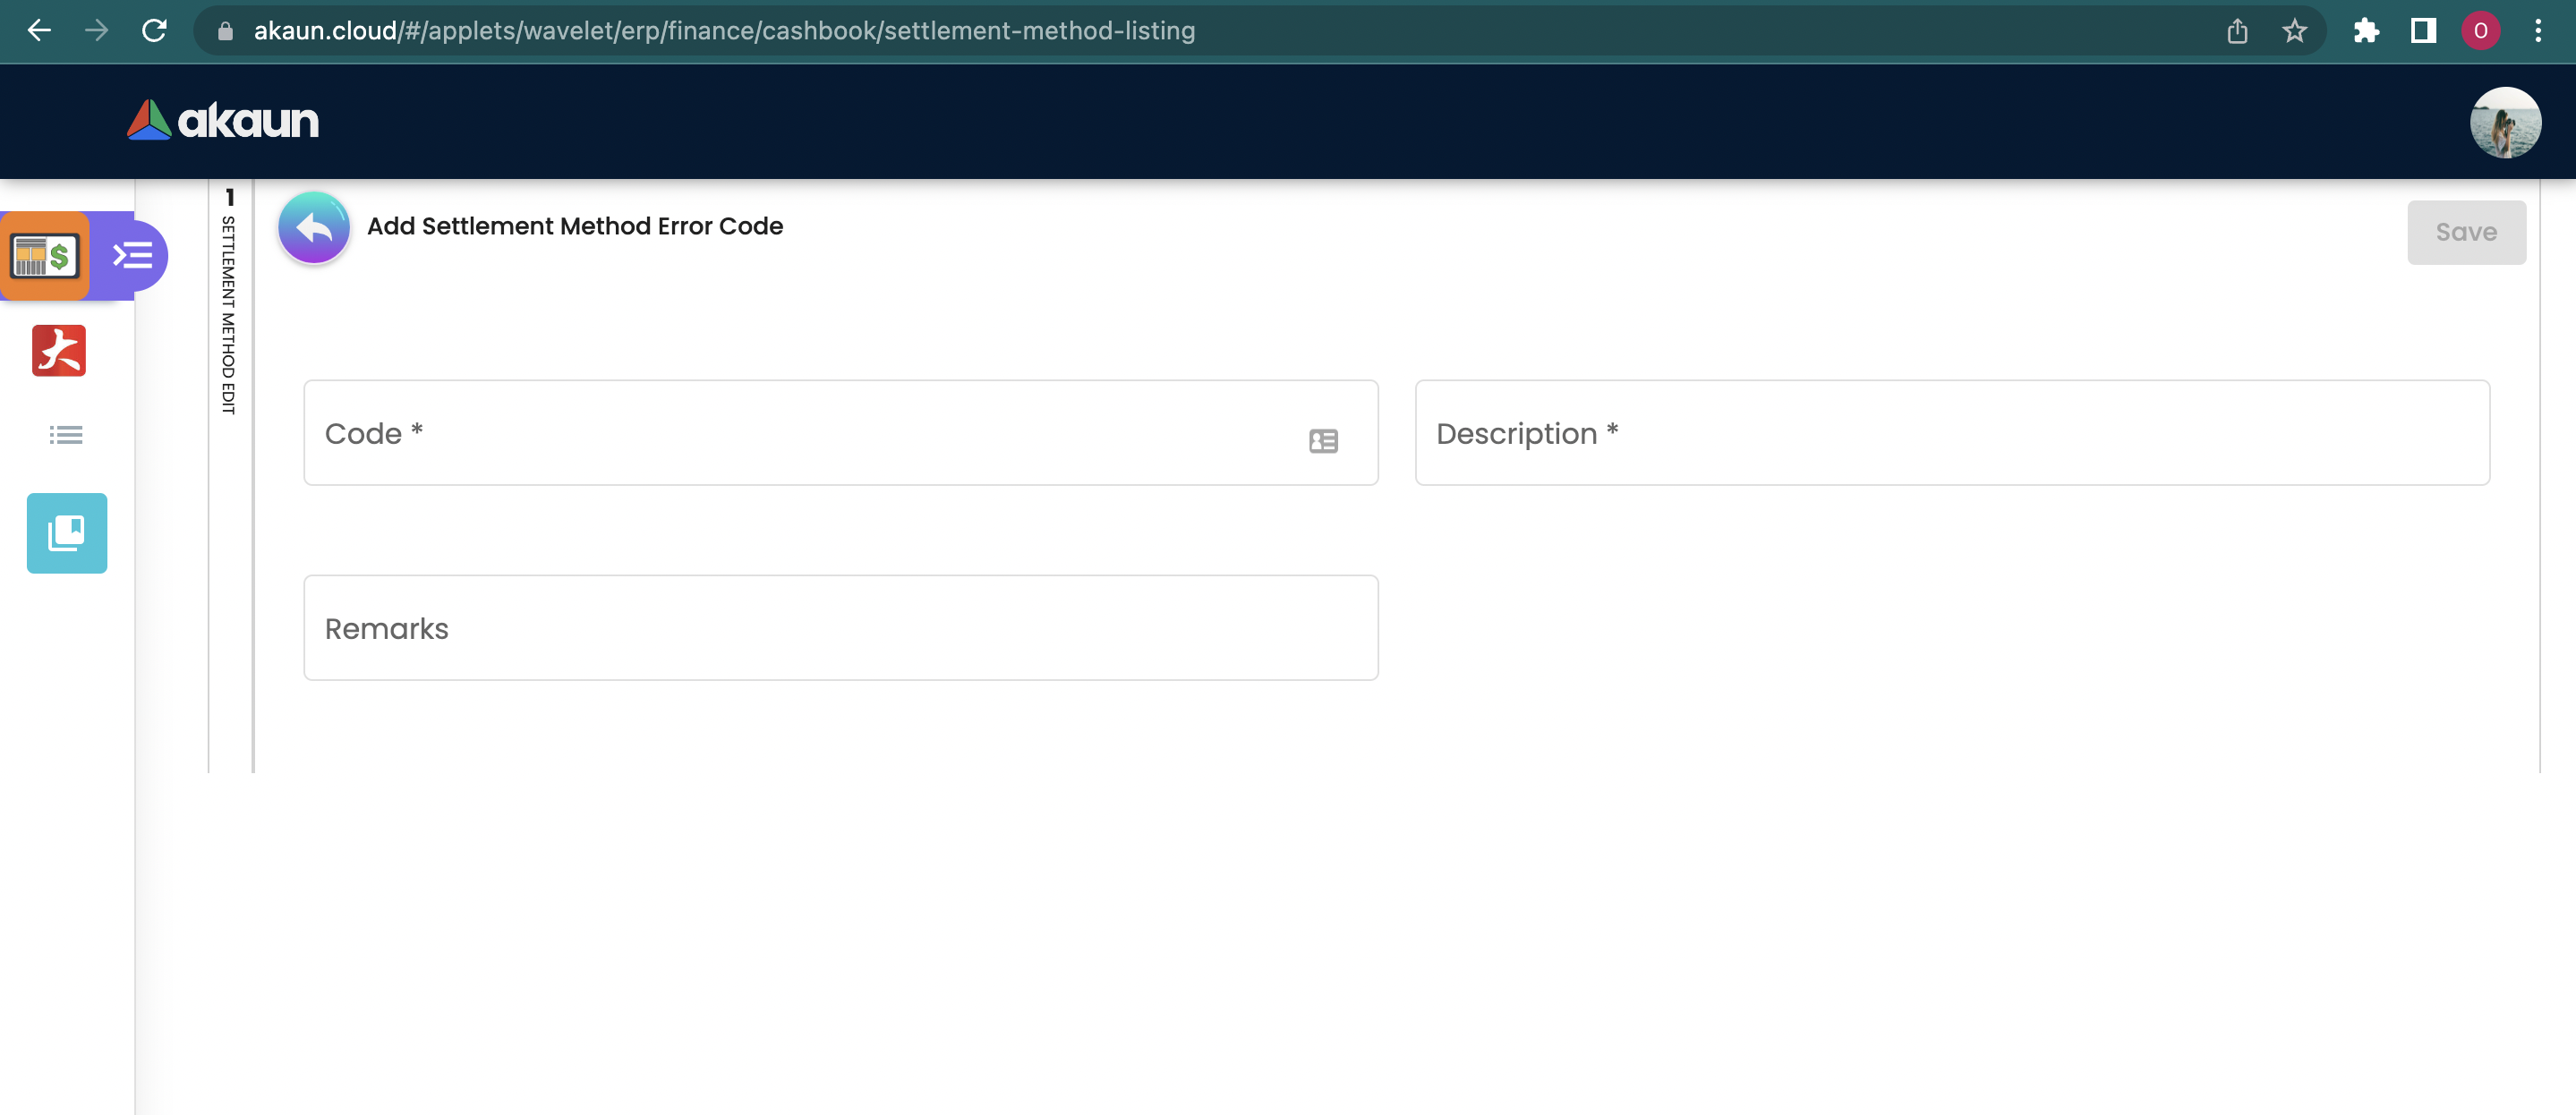Bookmark this page with the star icon
Image resolution: width=2576 pixels, height=1115 pixels.
coord(2294,31)
